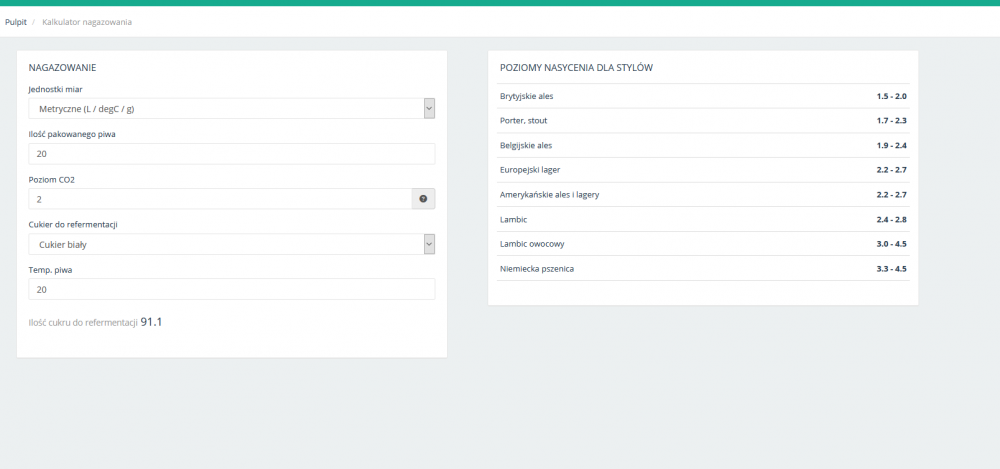Expand the Cukier do refermentacji dropdown
This screenshot has width=1000, height=469.
(231, 244)
